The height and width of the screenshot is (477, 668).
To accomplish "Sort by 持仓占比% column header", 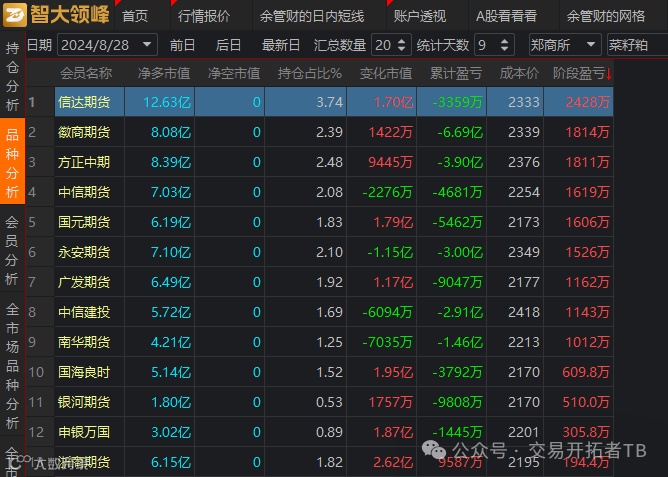I will tap(309, 73).
